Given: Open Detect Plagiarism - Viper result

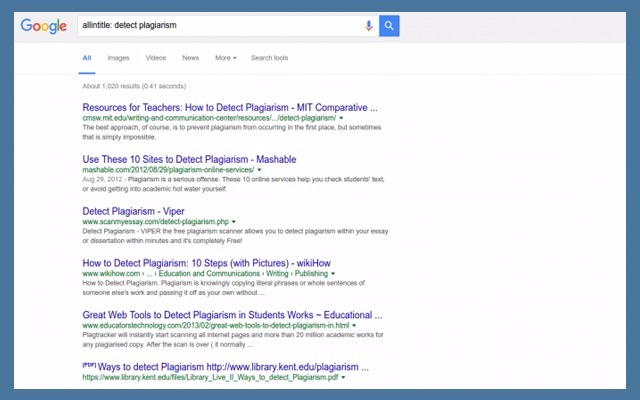Looking at the screenshot, I should click(x=133, y=211).
